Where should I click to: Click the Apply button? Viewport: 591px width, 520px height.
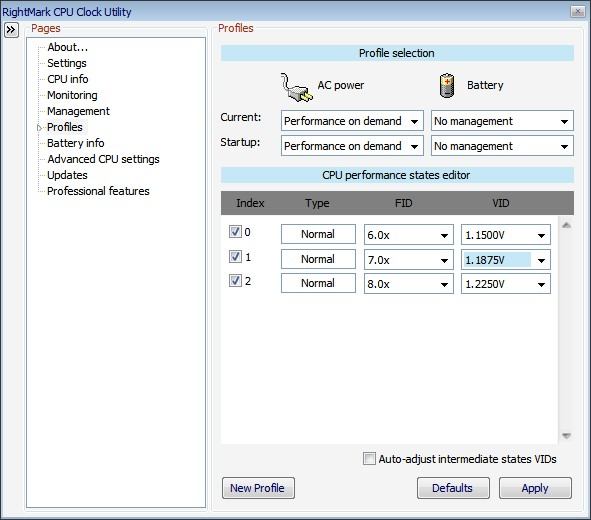point(535,488)
